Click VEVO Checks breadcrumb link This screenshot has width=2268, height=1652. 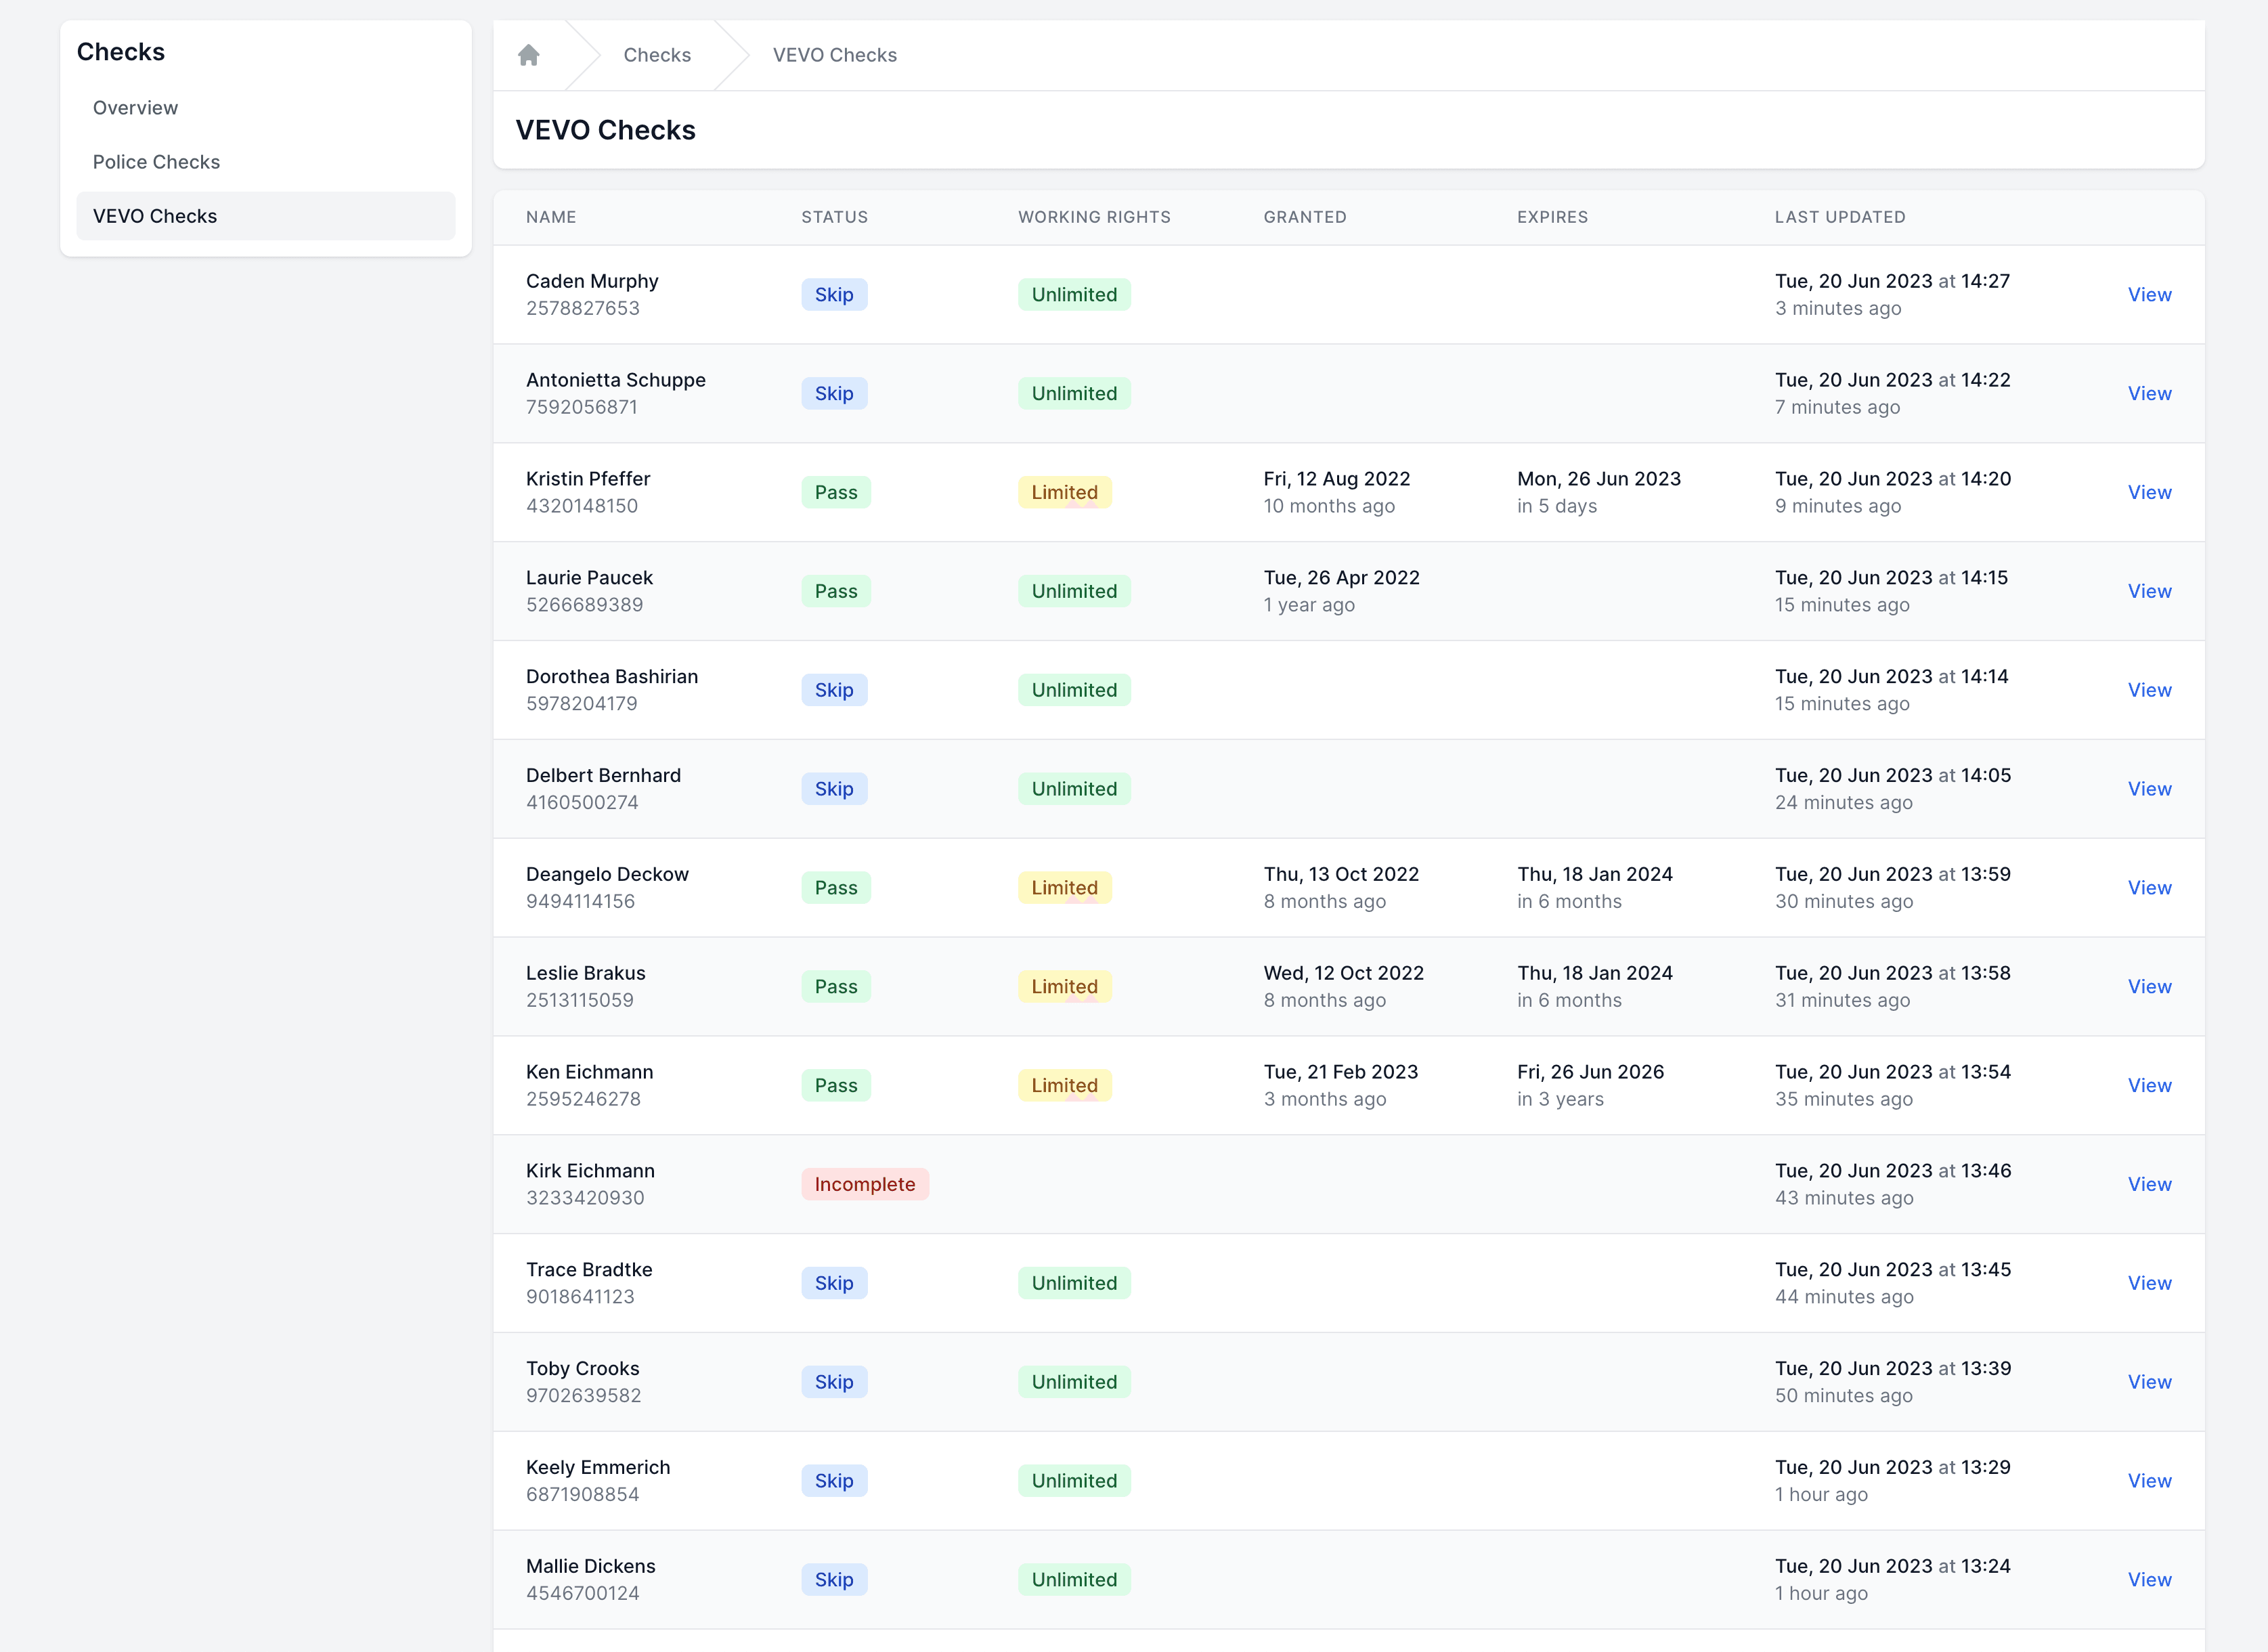click(834, 55)
